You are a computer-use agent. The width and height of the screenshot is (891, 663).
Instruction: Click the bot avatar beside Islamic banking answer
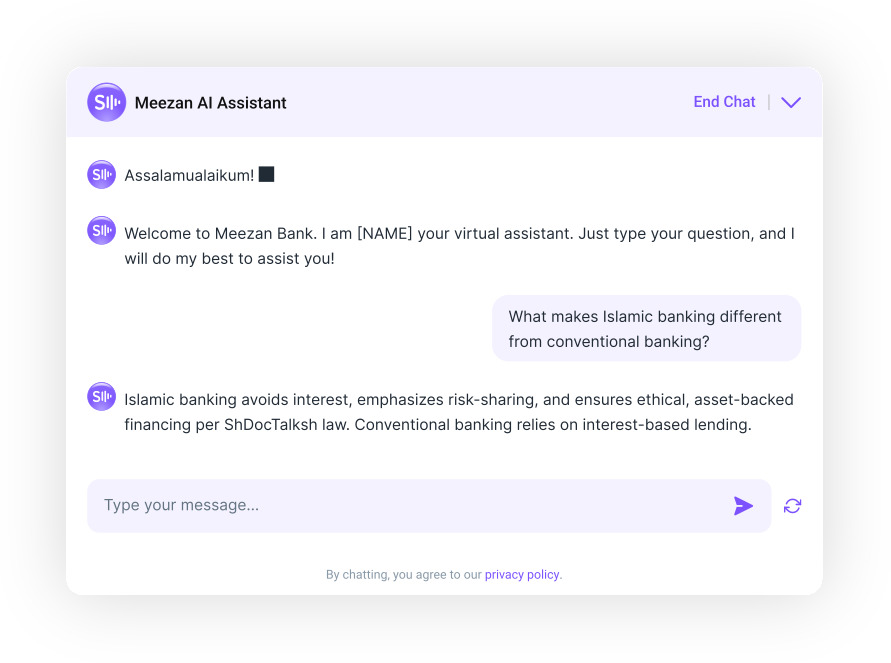pos(101,397)
